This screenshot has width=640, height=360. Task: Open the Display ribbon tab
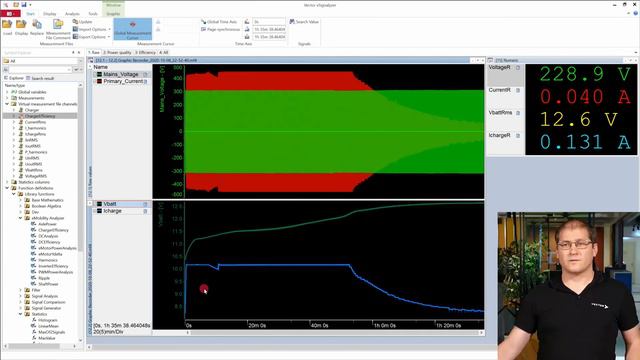(50, 14)
